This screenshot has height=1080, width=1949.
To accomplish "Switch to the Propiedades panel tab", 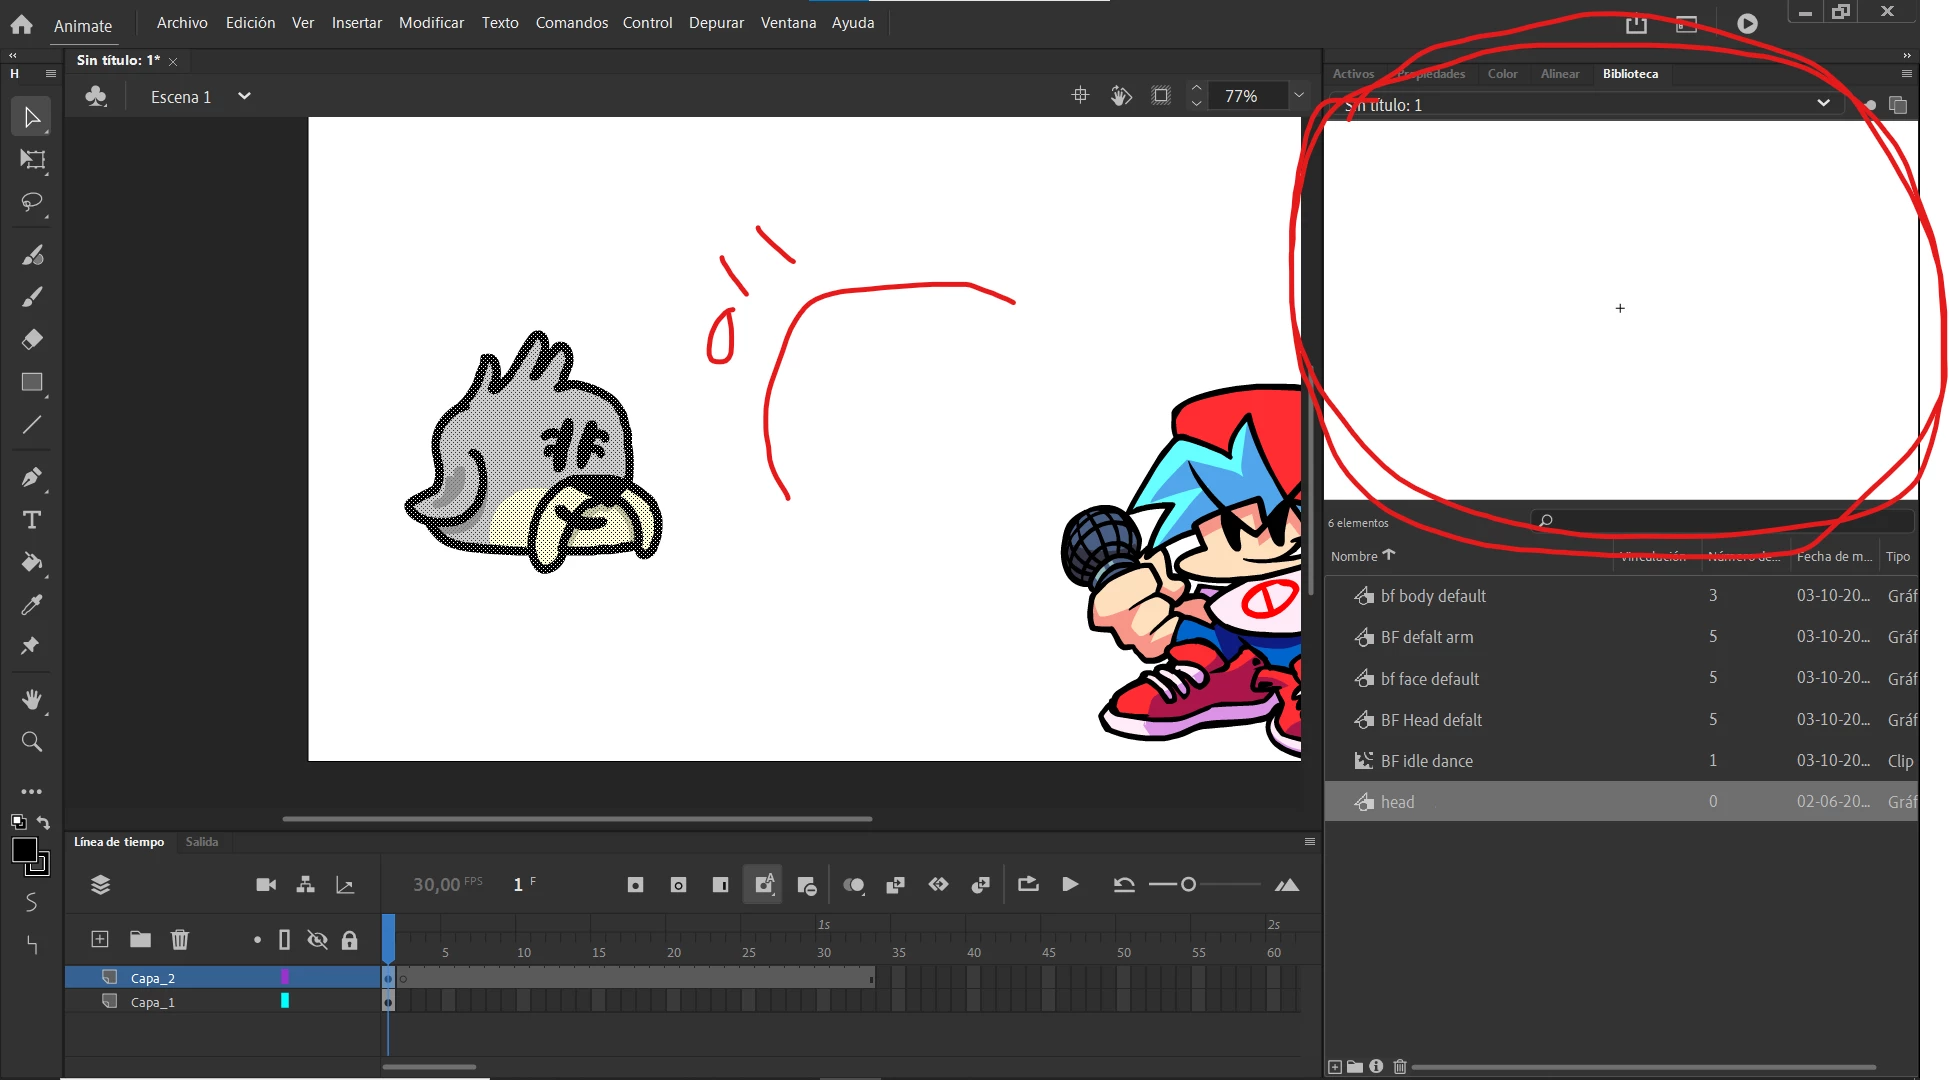I will [1431, 74].
